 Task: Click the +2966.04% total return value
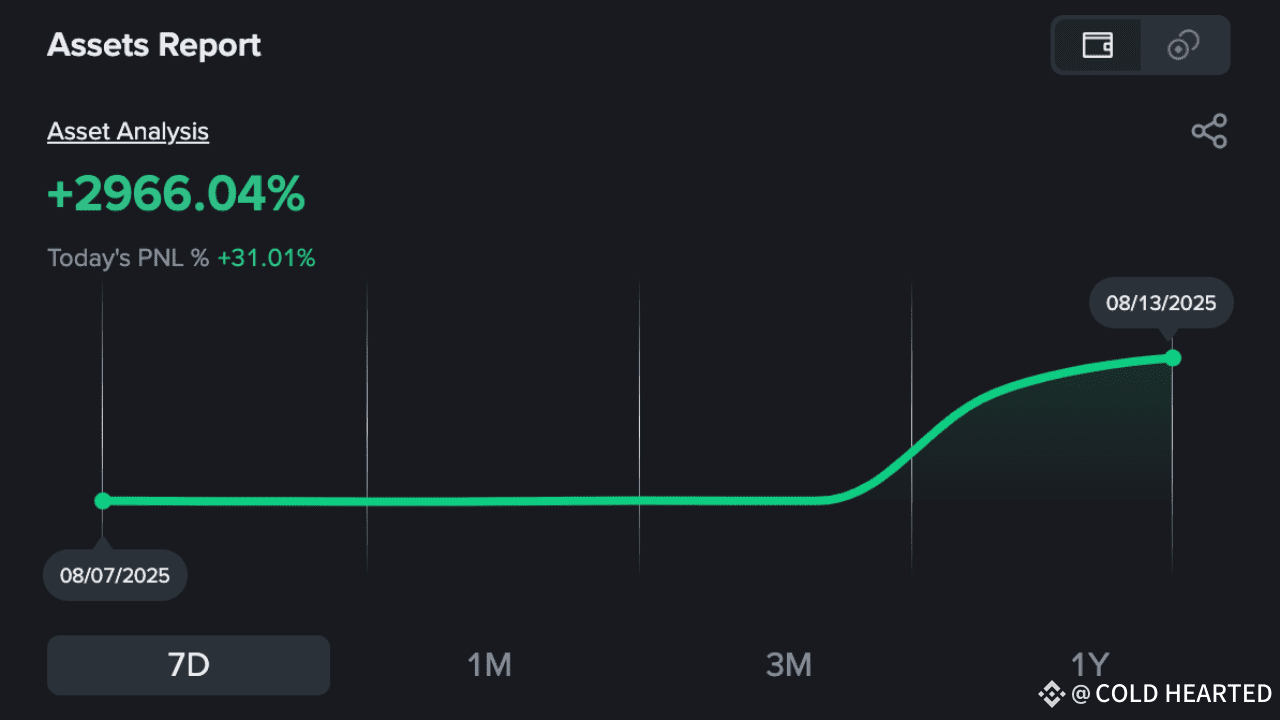(x=176, y=194)
